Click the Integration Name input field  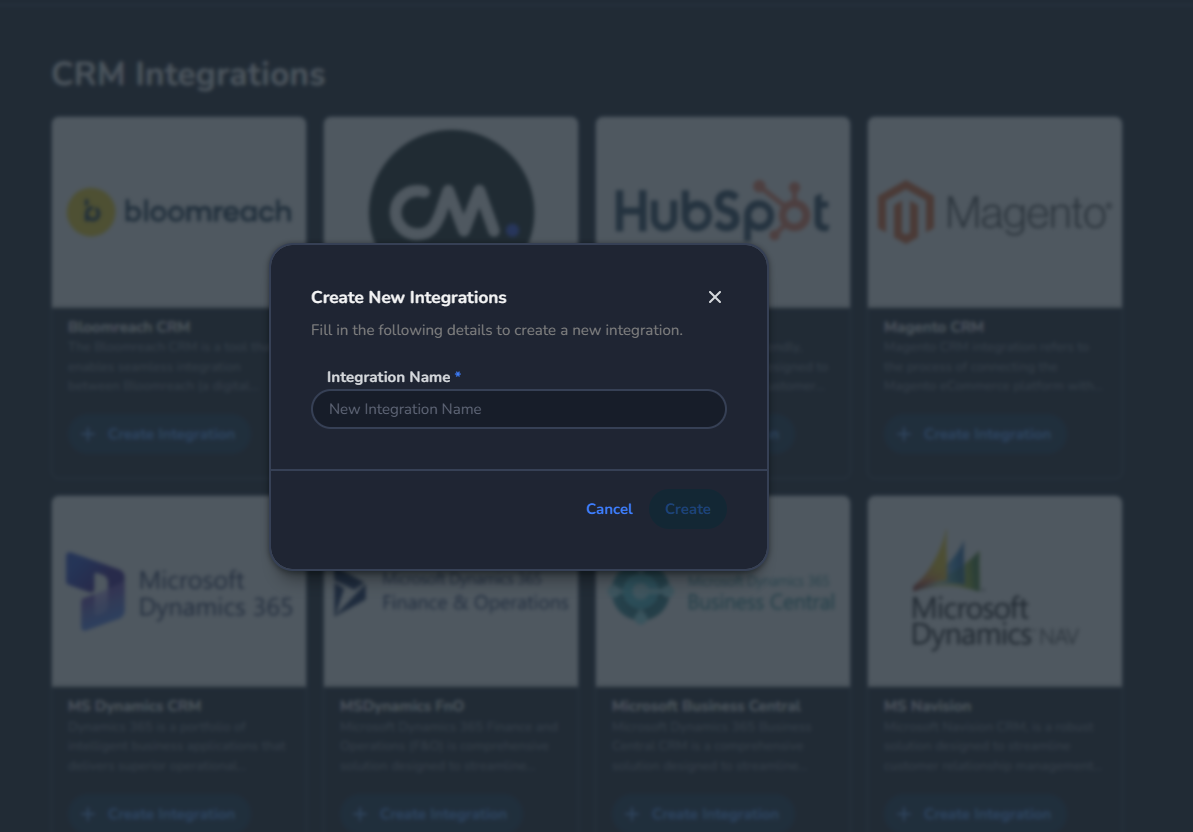pos(519,409)
